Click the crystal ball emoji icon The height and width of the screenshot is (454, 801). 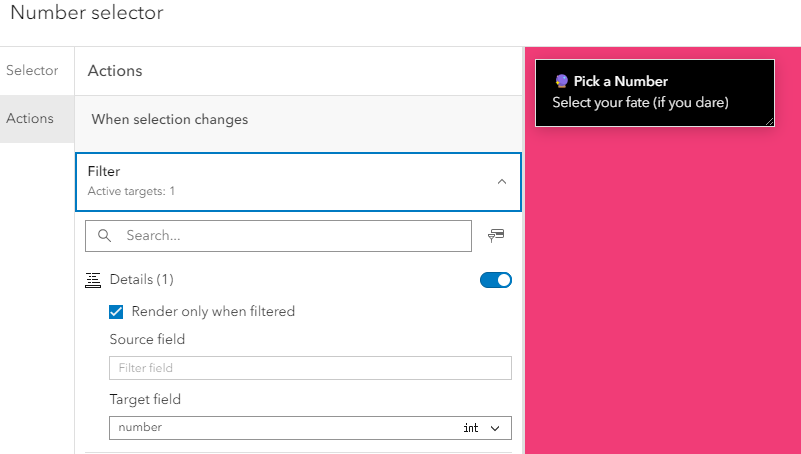(561, 82)
